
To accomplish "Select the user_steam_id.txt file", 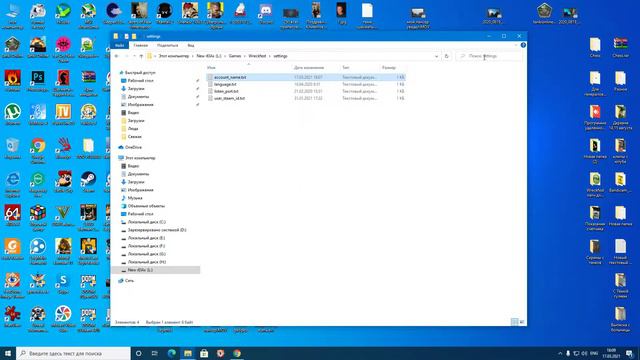I will (306, 98).
